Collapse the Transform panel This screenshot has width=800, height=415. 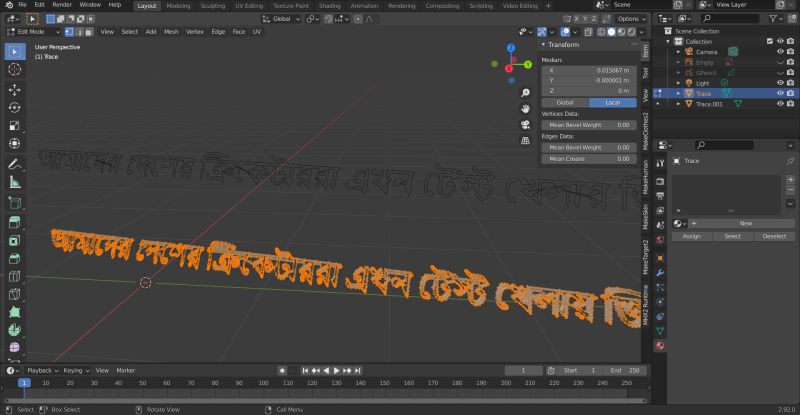click(543, 45)
